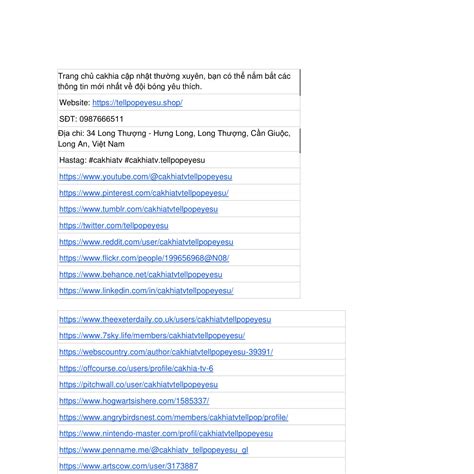Image resolution: width=474 pixels, height=474 pixels.
Task: Open the angrybirdsnest.com members profile link
Action: 174,417
